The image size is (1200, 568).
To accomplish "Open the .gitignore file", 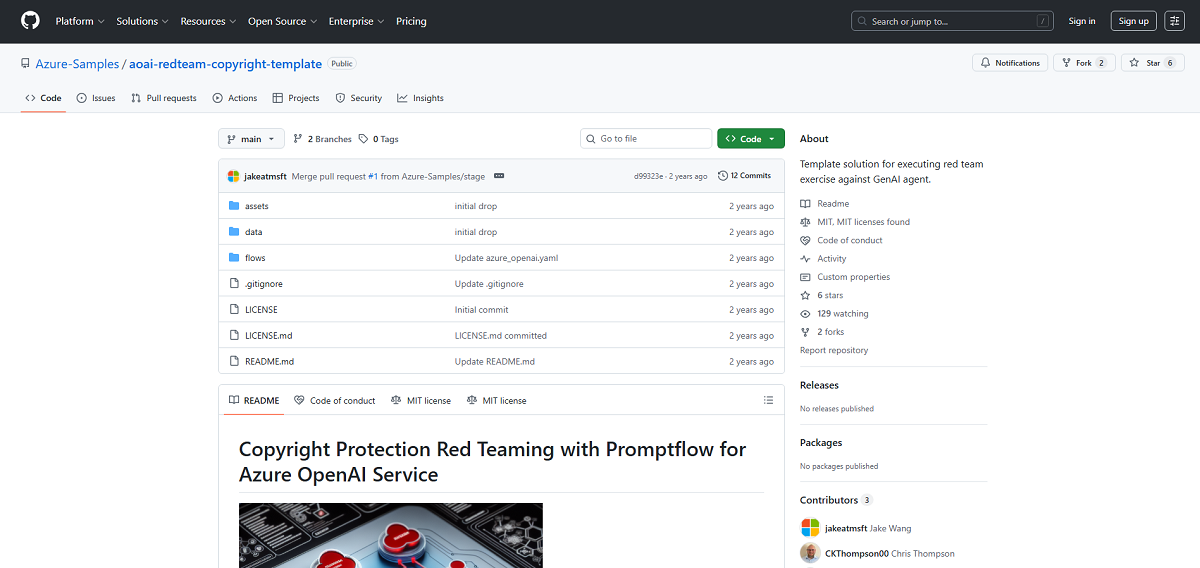I will [x=263, y=284].
